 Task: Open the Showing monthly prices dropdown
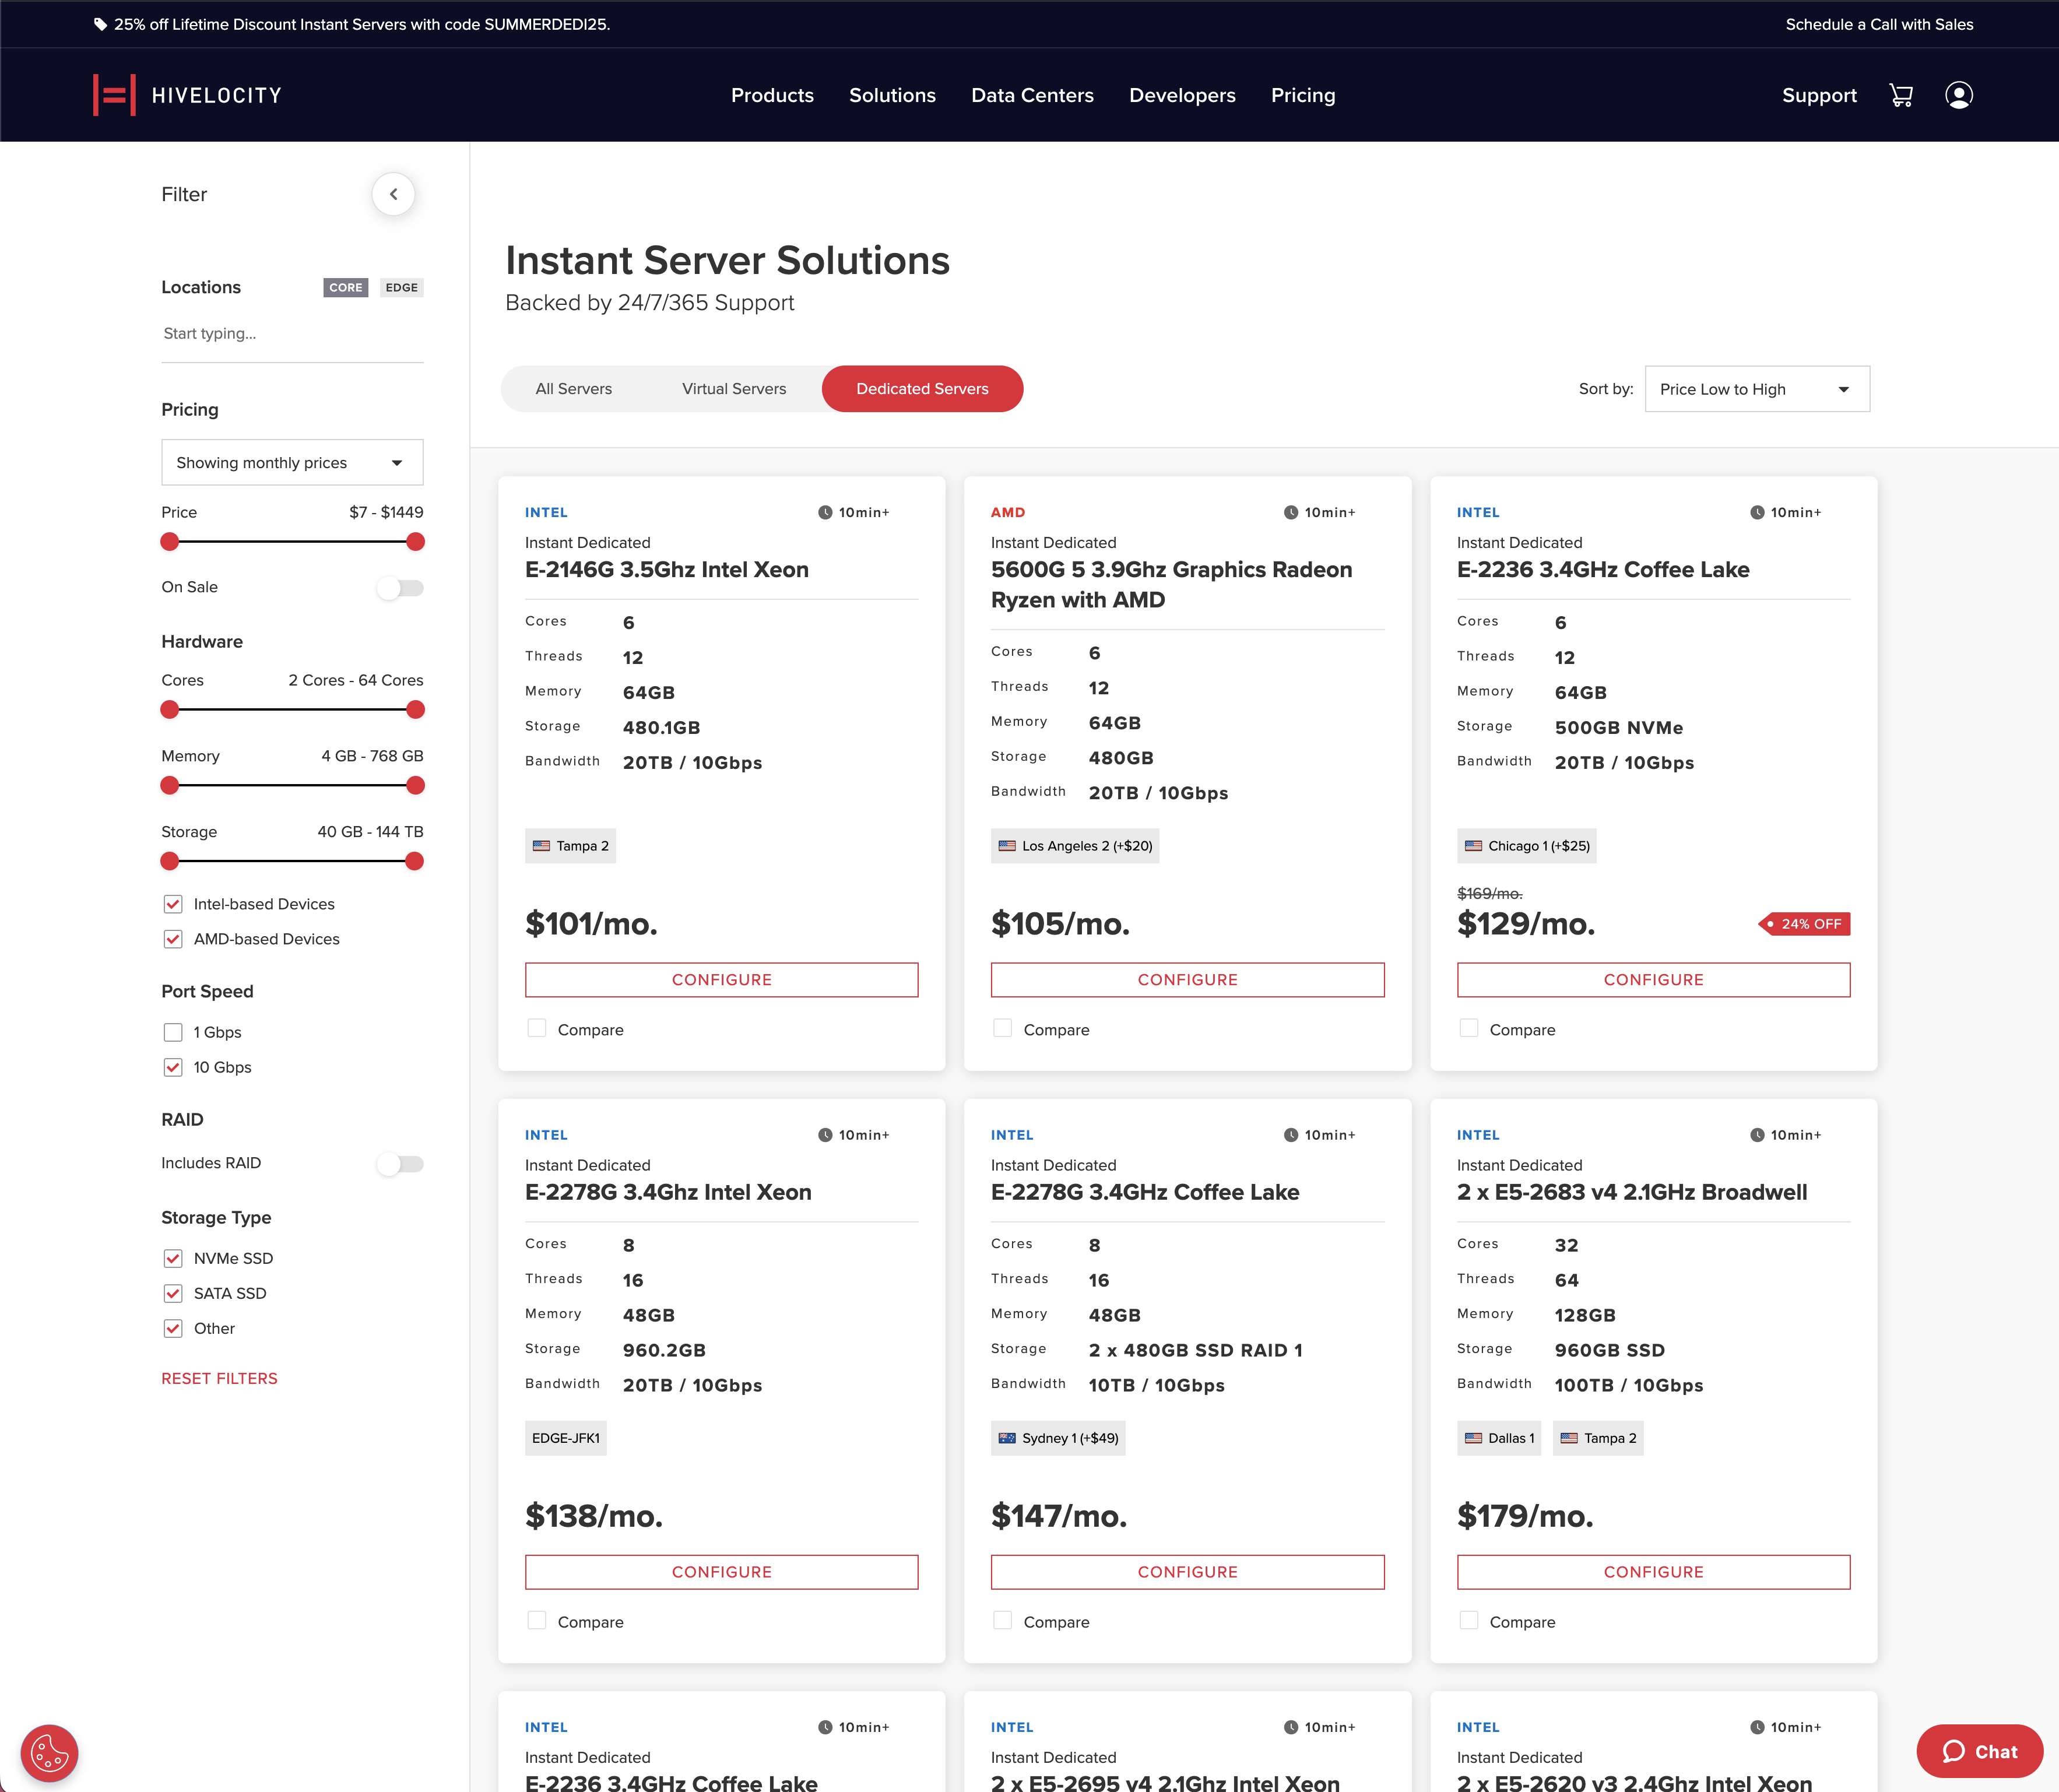(292, 462)
